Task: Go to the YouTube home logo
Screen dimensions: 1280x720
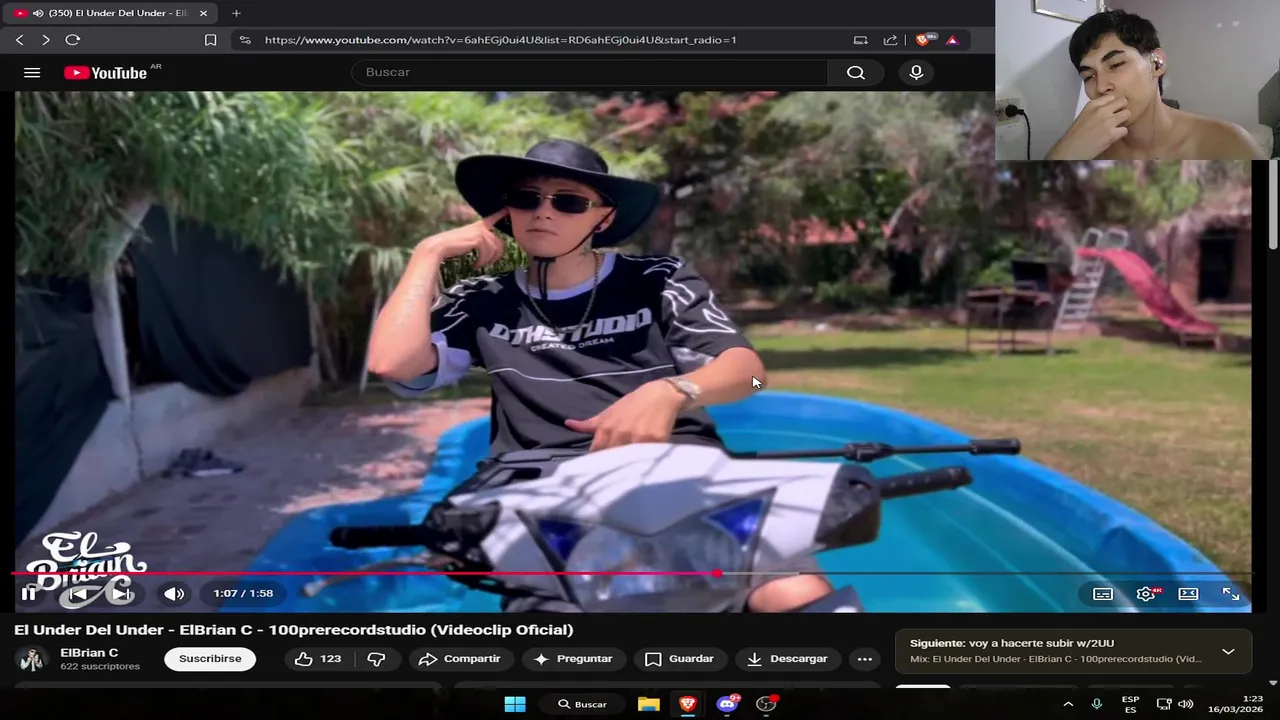Action: point(106,72)
